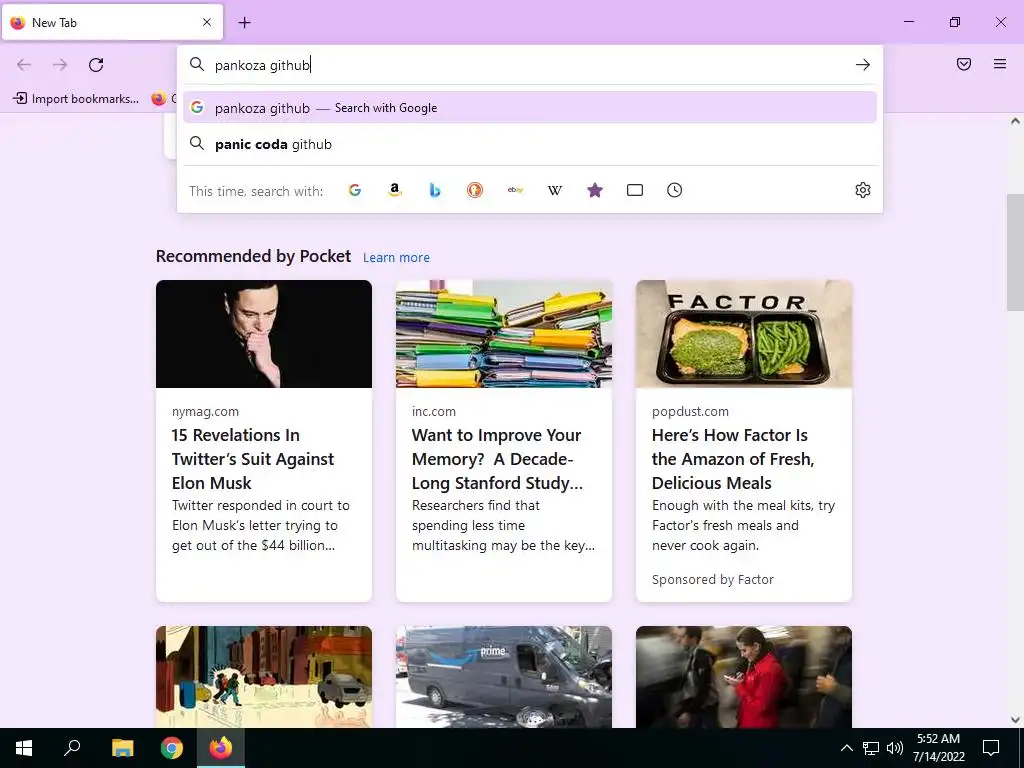This screenshot has height=768, width=1024.
Task: Click 'Sponsored by Factor' text
Action: 712,579
